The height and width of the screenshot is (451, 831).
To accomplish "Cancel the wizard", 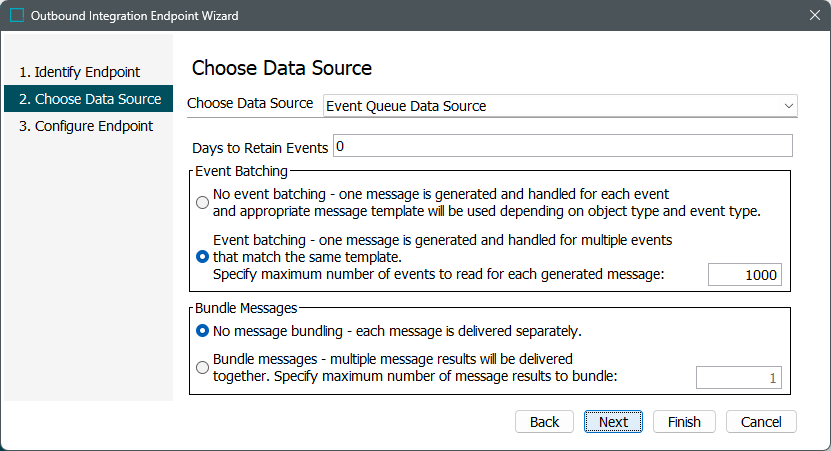I will [761, 421].
